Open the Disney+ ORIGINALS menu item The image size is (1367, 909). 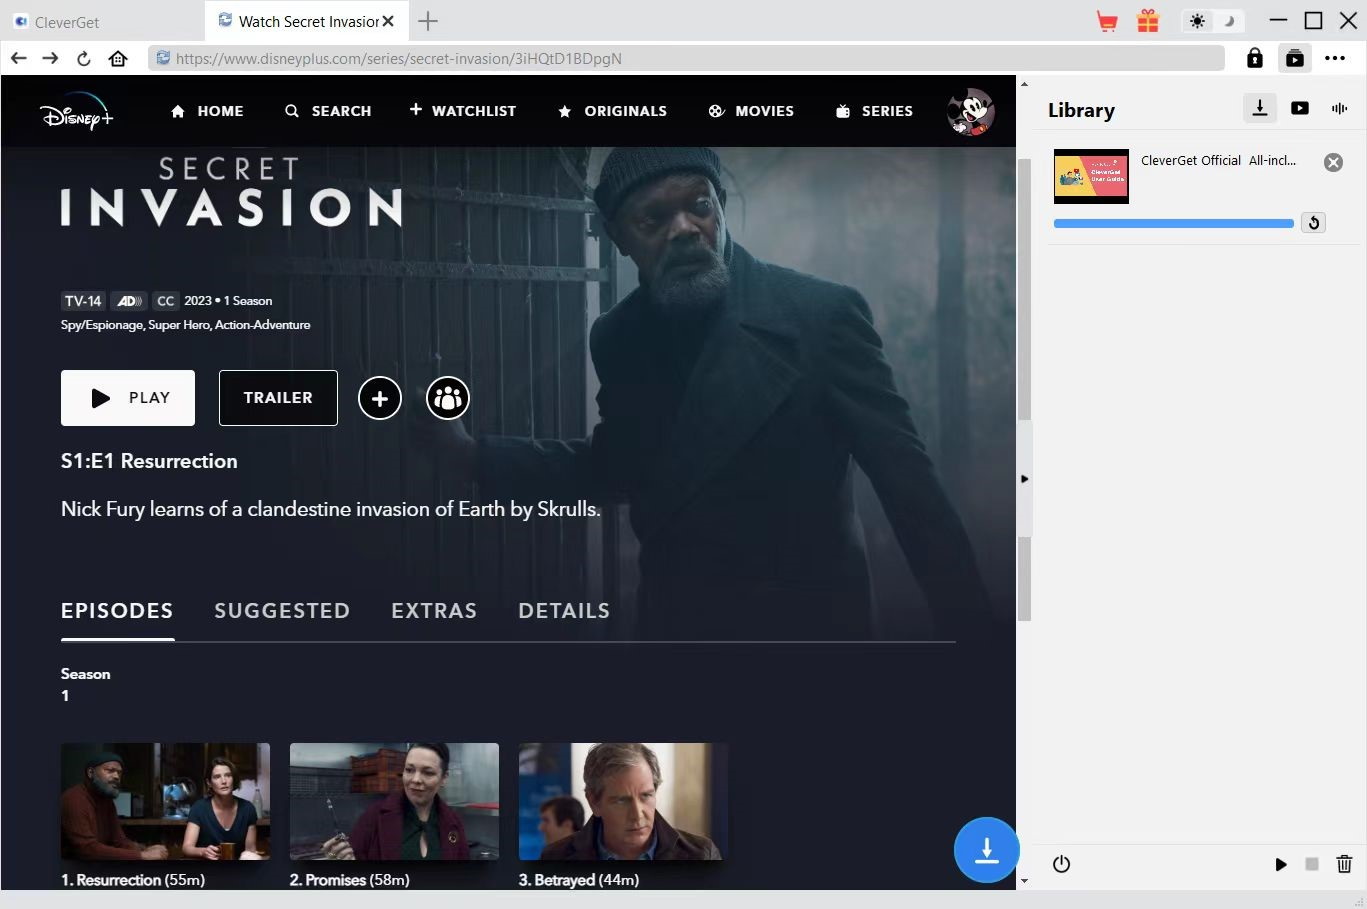pos(612,111)
